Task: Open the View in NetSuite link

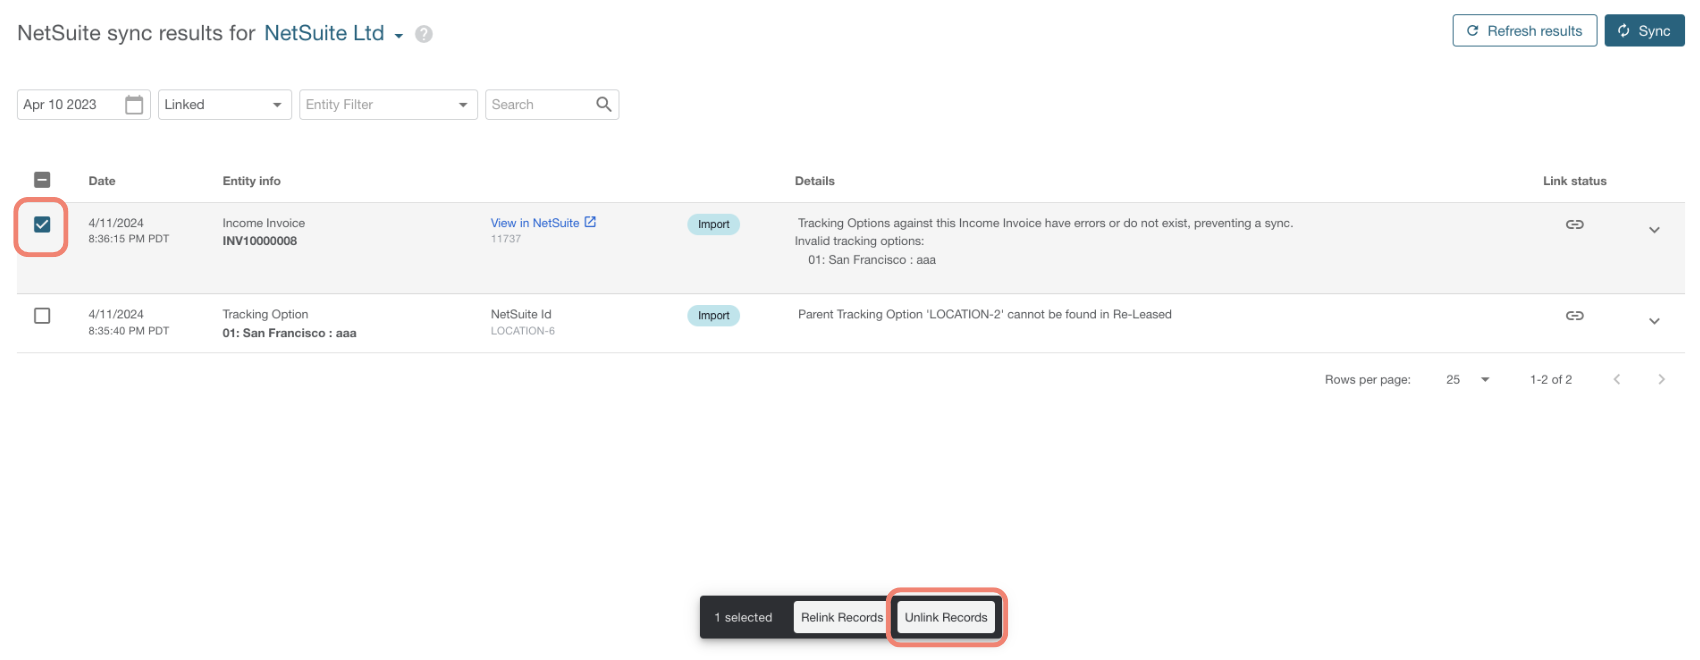Action: (x=535, y=223)
